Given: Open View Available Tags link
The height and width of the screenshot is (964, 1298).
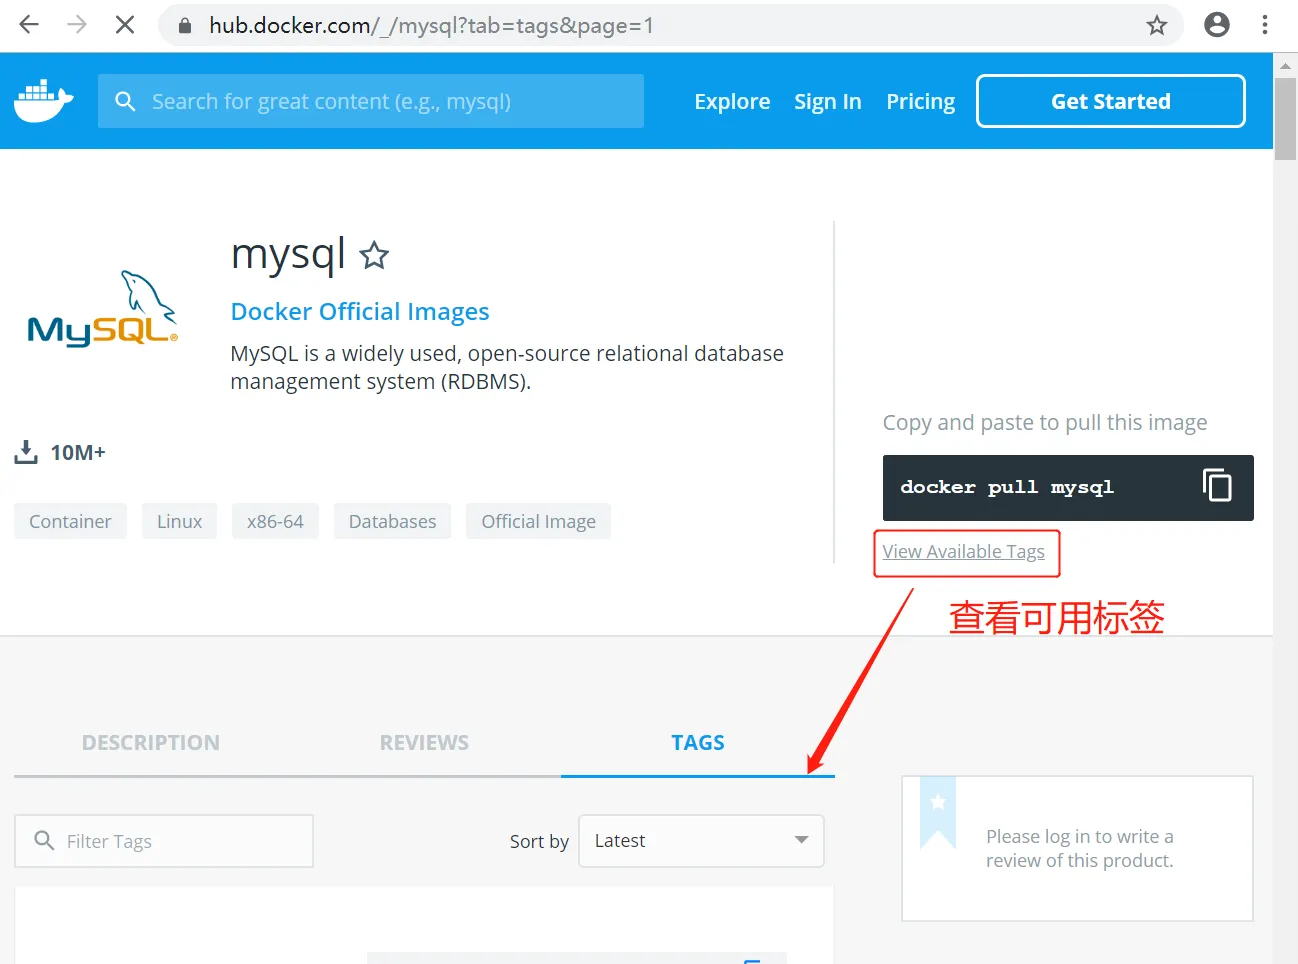Looking at the screenshot, I should (x=963, y=551).
